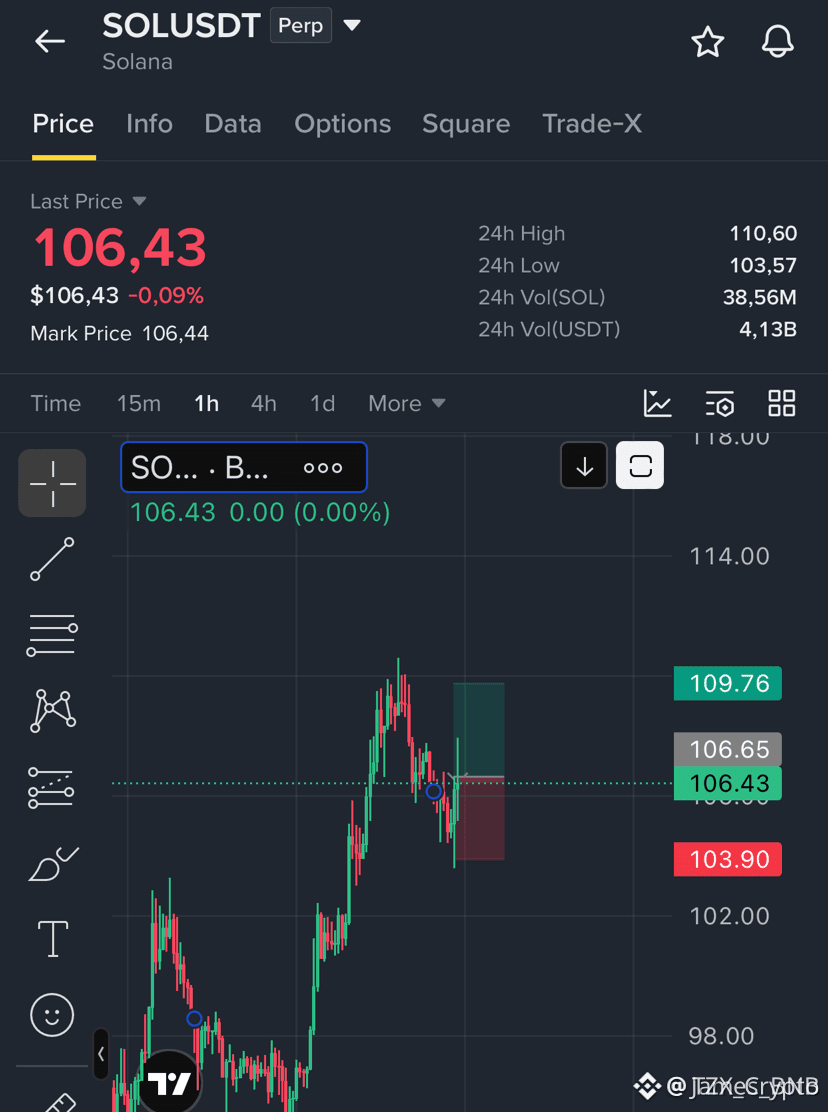The height and width of the screenshot is (1112, 828).
Task: Go back with the left arrow
Action: pos(50,42)
